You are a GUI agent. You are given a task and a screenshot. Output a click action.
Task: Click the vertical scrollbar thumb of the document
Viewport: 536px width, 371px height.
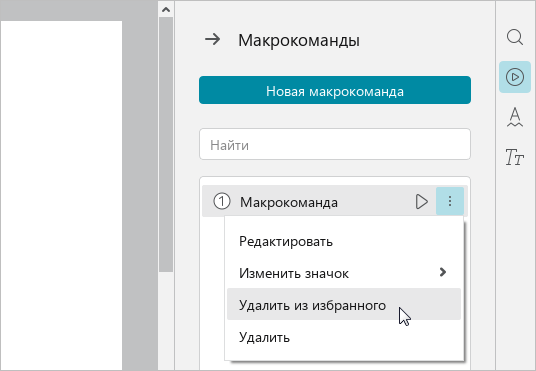[166, 145]
